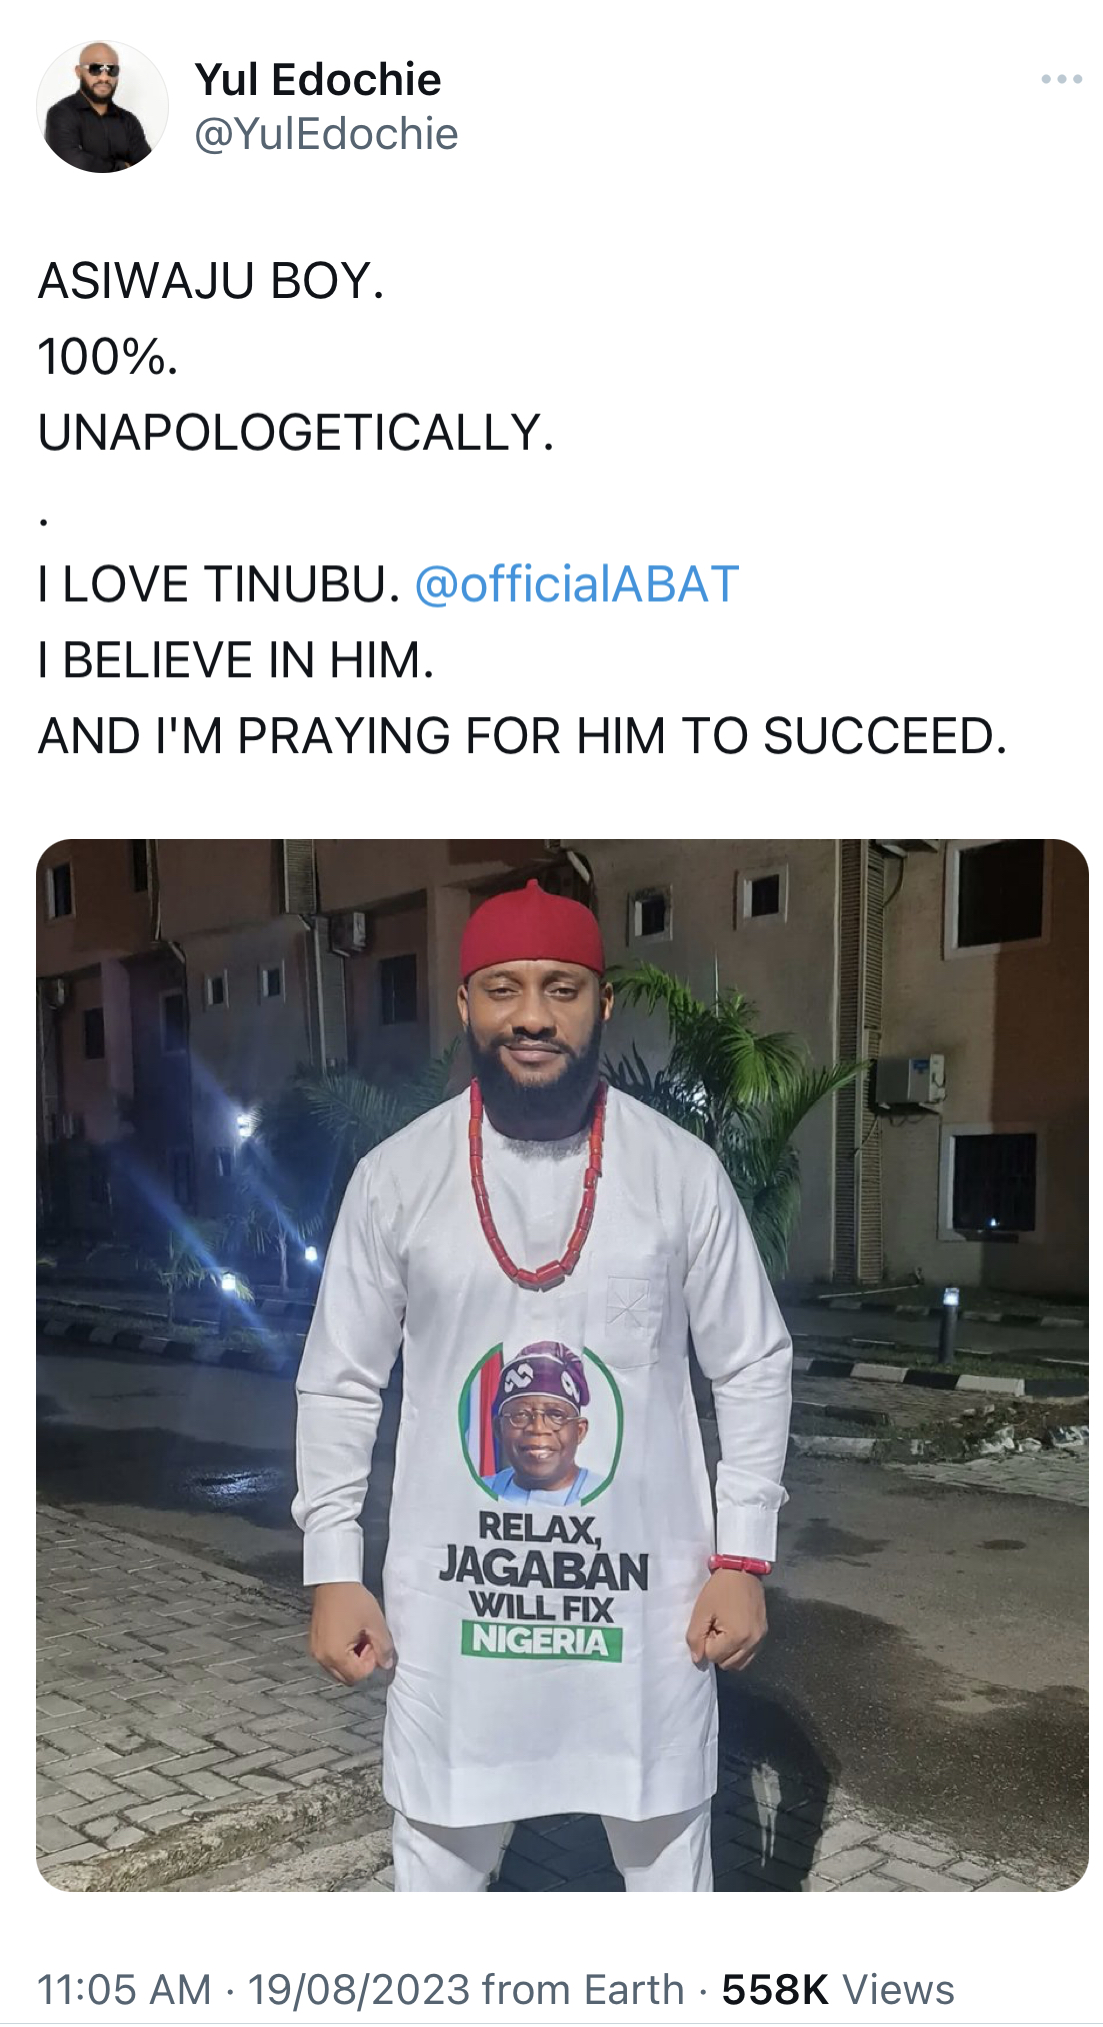1103x2027 pixels.
Task: Click the 'ASIWAJU BOY.' text line
Action: pyautogui.click(x=211, y=281)
